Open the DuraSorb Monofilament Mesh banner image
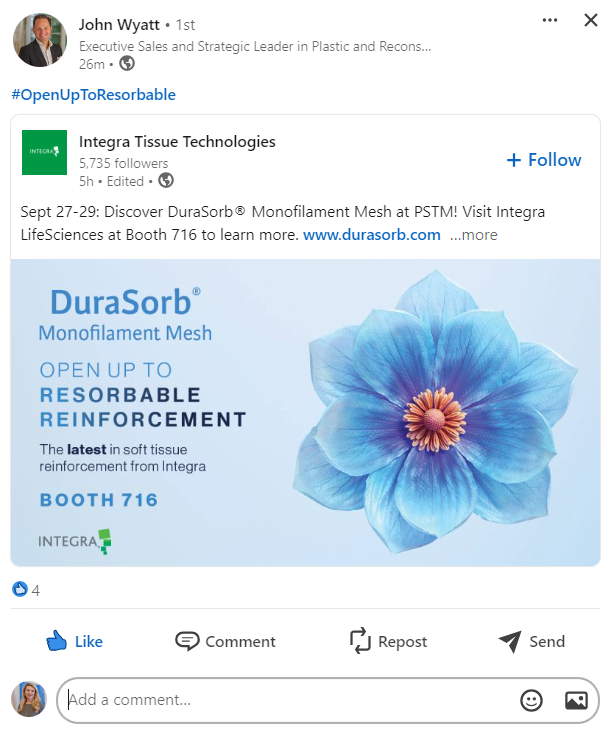Screen dimensions: 610x750 pyautogui.click(x=305, y=412)
